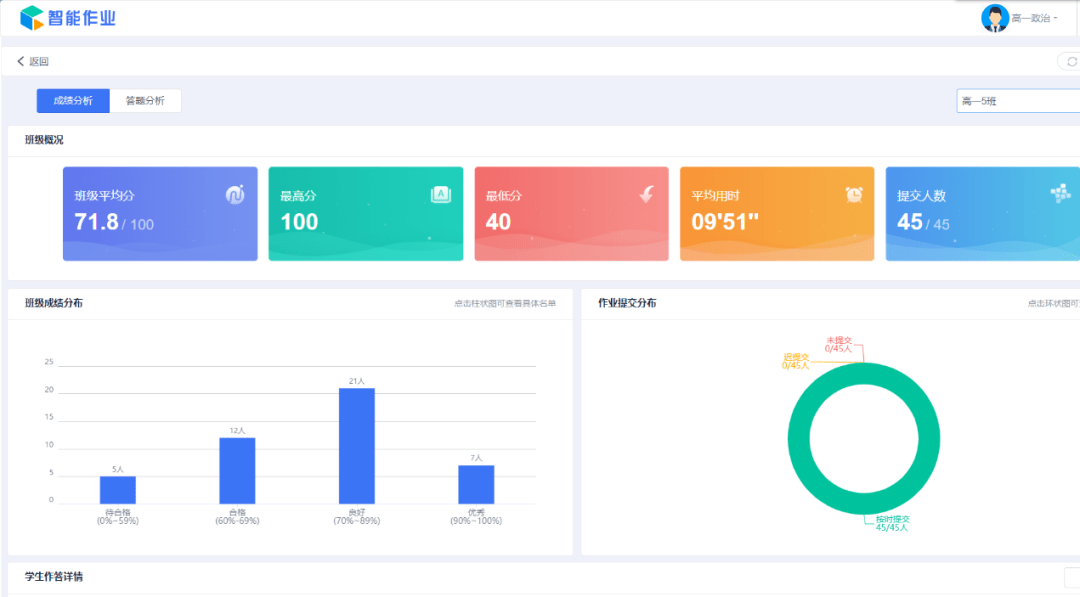Select the 优秀 (90%-100%) bar
Viewport: 1080px width, 597px height.
pyautogui.click(x=476, y=484)
